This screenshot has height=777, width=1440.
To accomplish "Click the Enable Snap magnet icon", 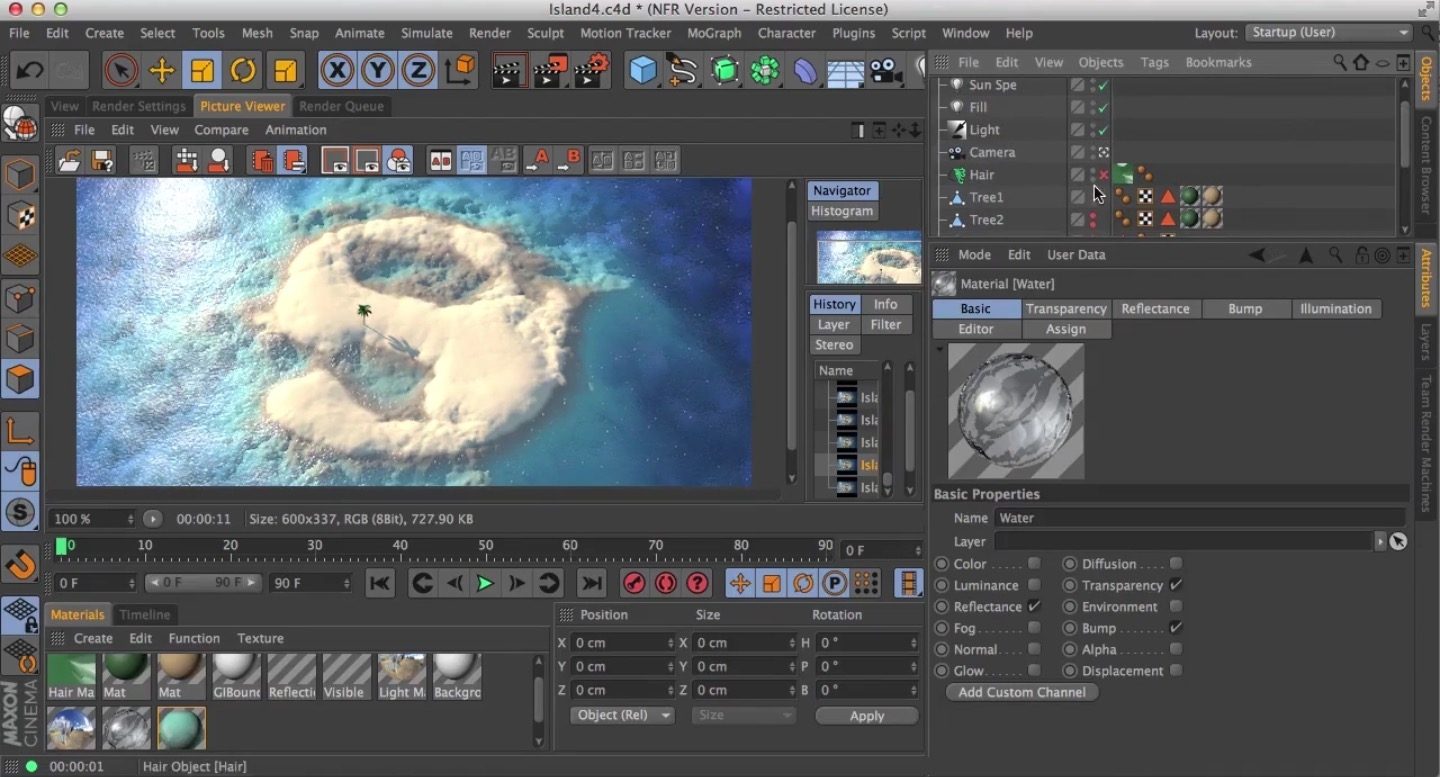I will click(21, 565).
